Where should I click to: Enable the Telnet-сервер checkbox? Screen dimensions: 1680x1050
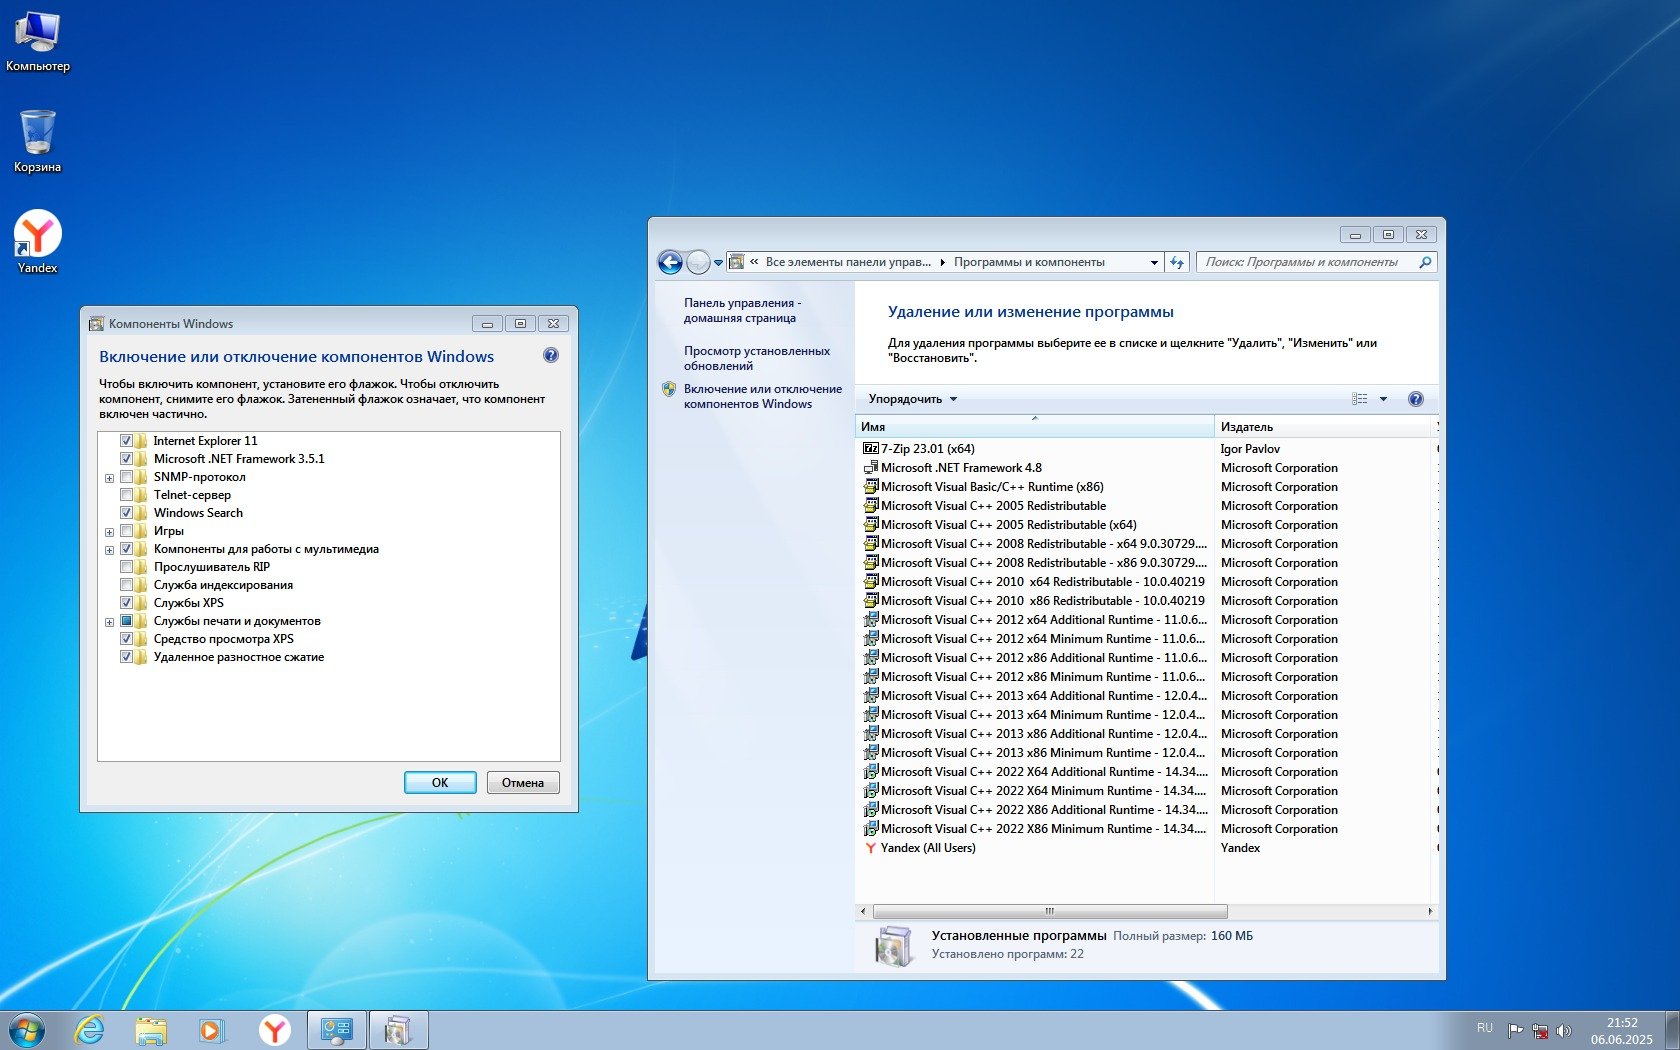(126, 495)
